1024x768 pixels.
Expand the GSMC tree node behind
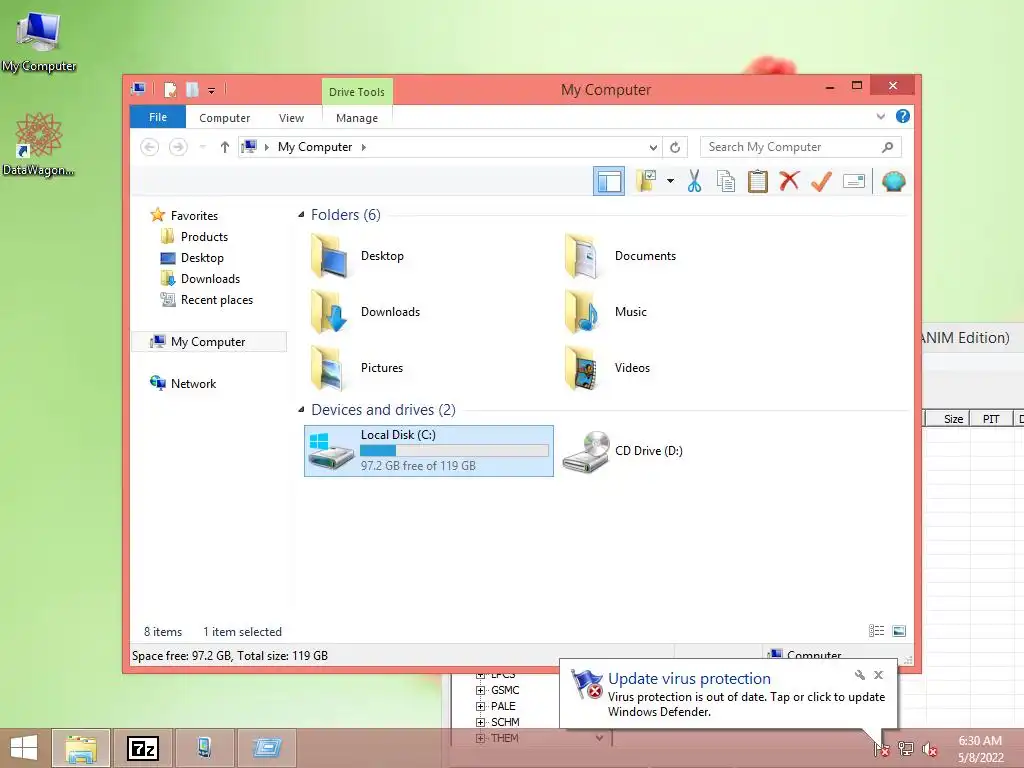(481, 690)
